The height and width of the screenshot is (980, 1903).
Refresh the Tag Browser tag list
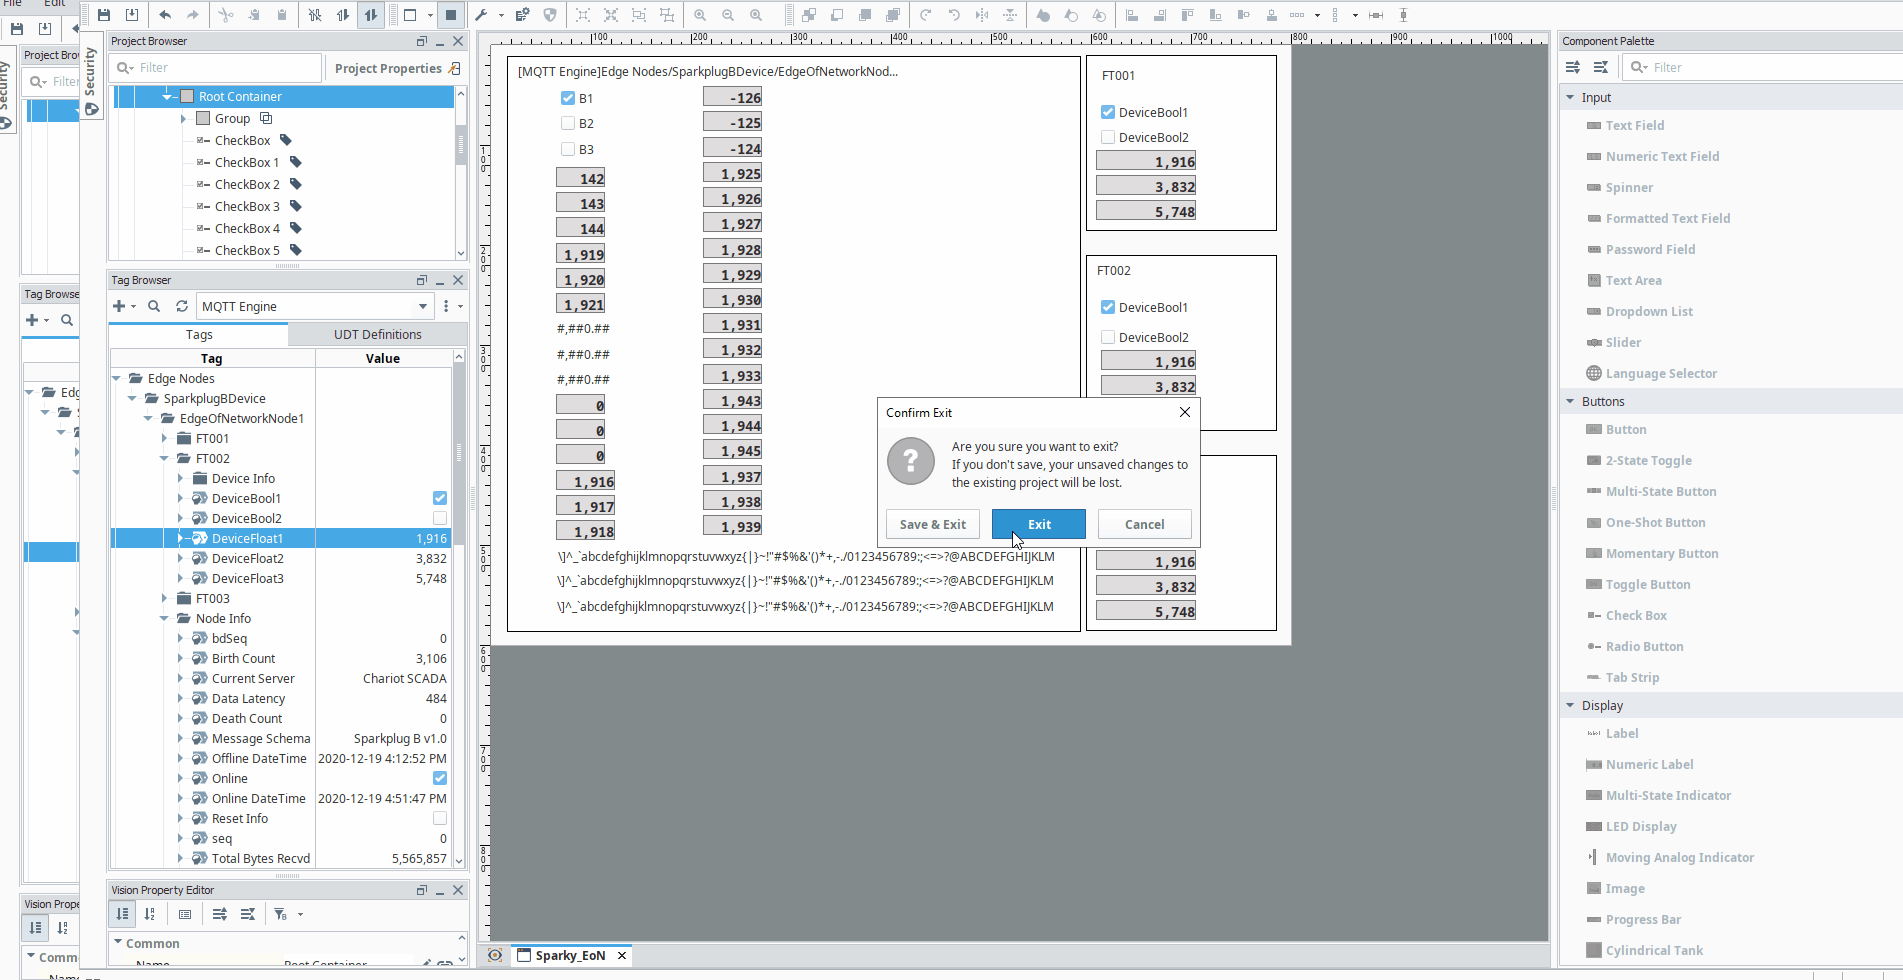(182, 306)
